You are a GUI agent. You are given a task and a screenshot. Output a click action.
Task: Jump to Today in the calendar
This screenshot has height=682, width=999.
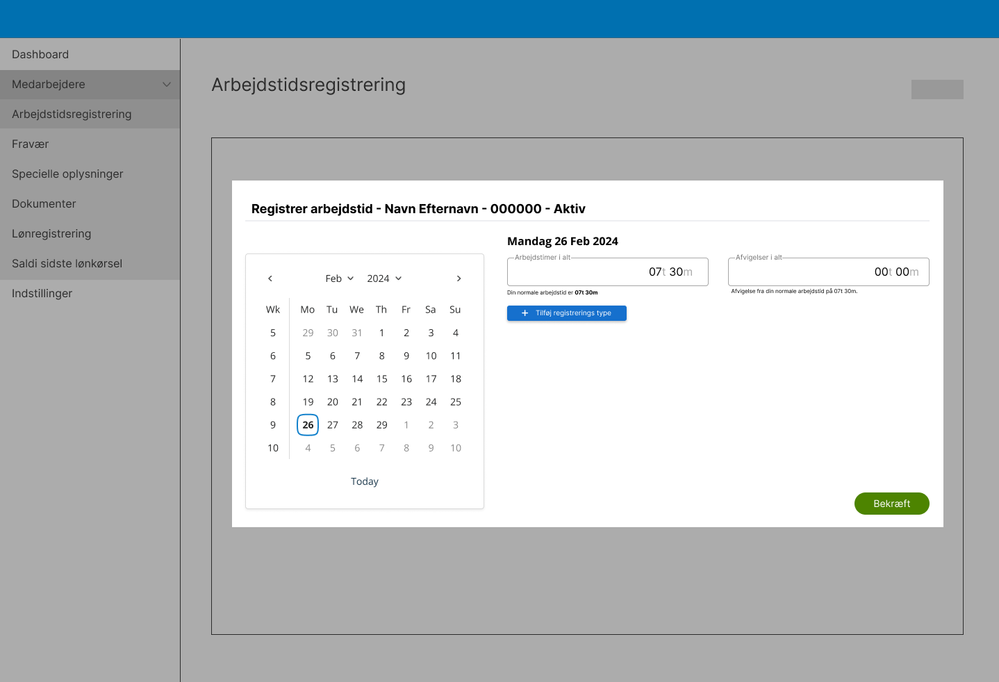coord(364,481)
